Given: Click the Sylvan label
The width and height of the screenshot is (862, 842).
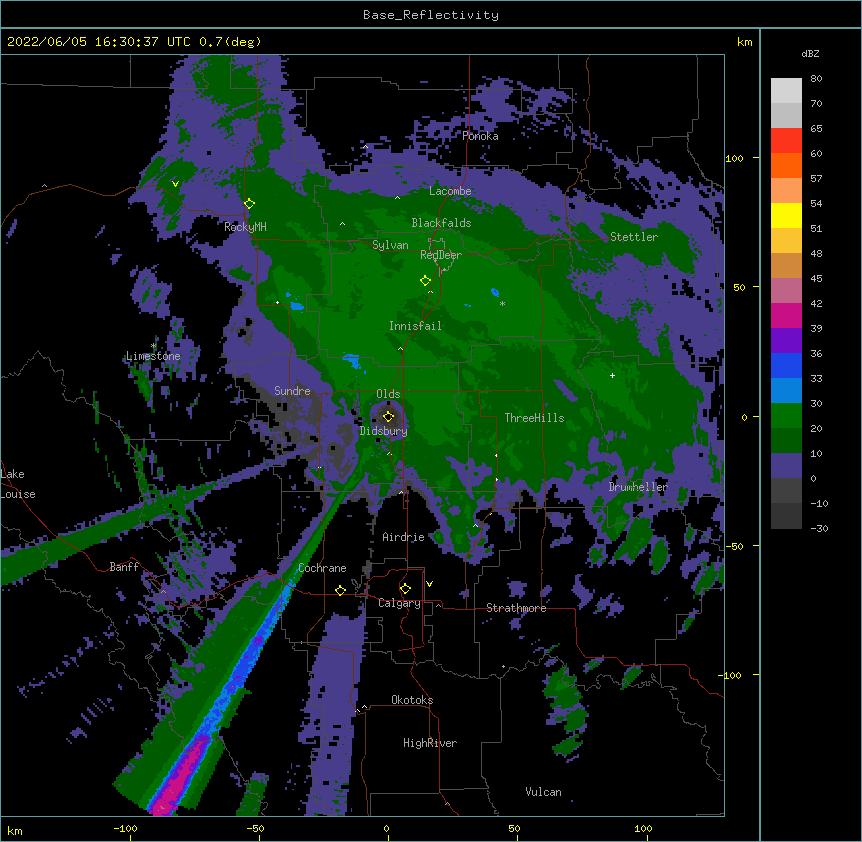Looking at the screenshot, I should coord(390,245).
